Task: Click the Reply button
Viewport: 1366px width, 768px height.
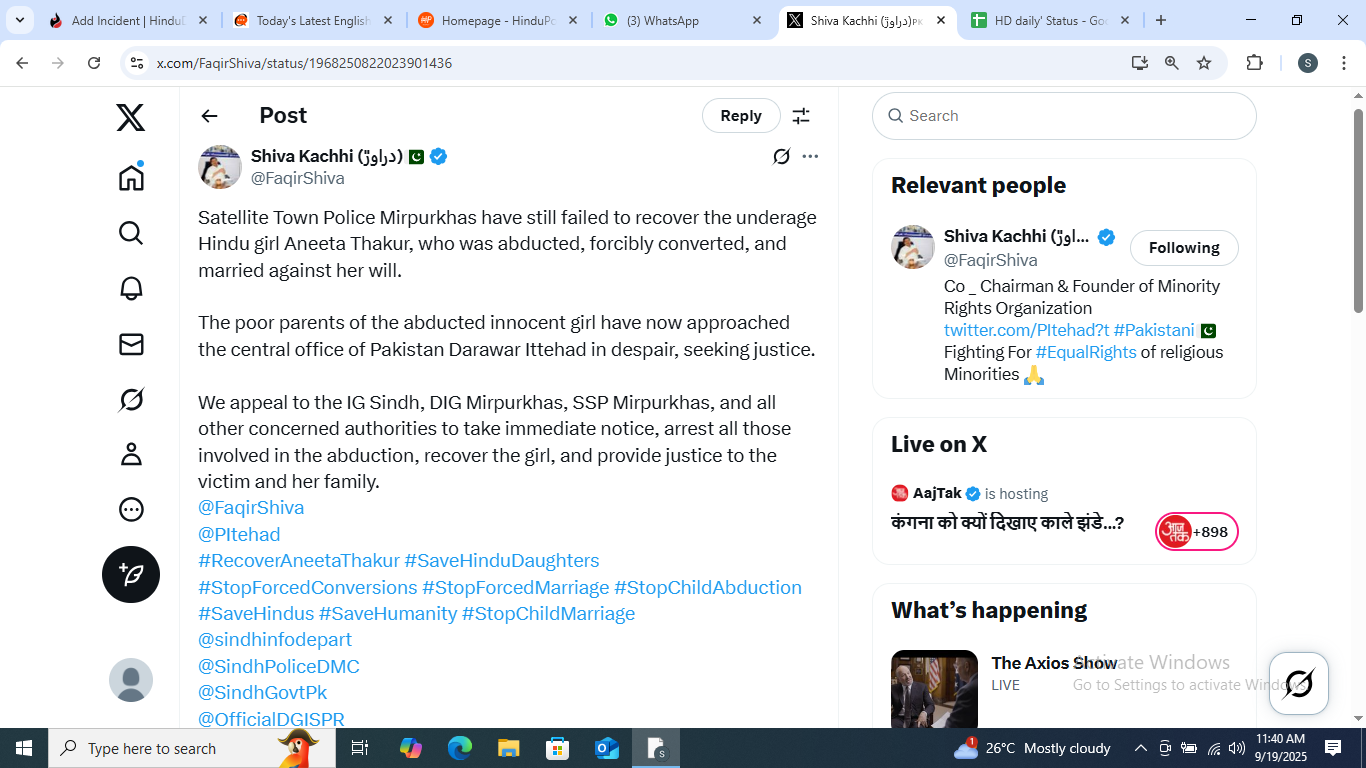Action: 741,116
